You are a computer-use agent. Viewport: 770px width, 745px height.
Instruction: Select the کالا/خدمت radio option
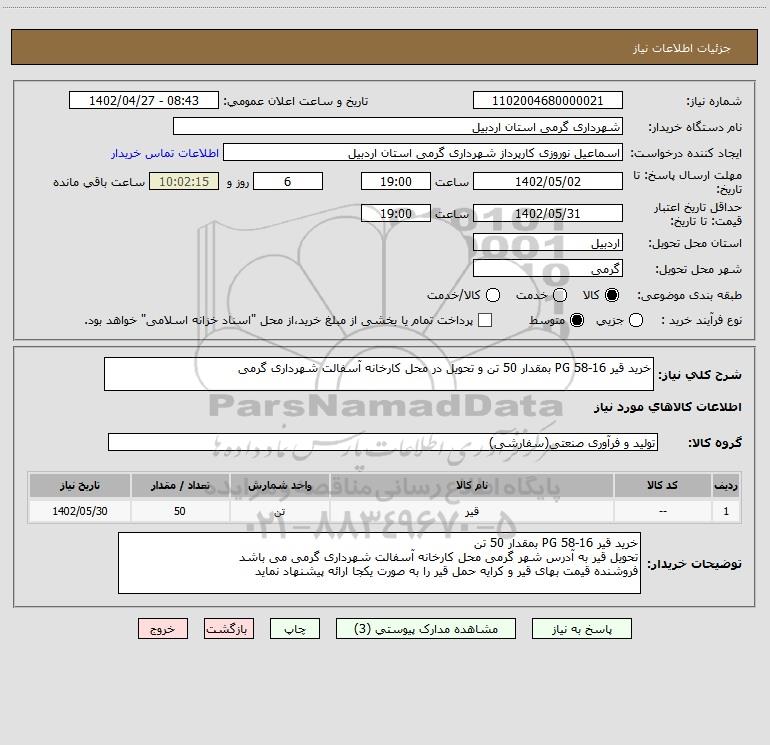(x=493, y=295)
